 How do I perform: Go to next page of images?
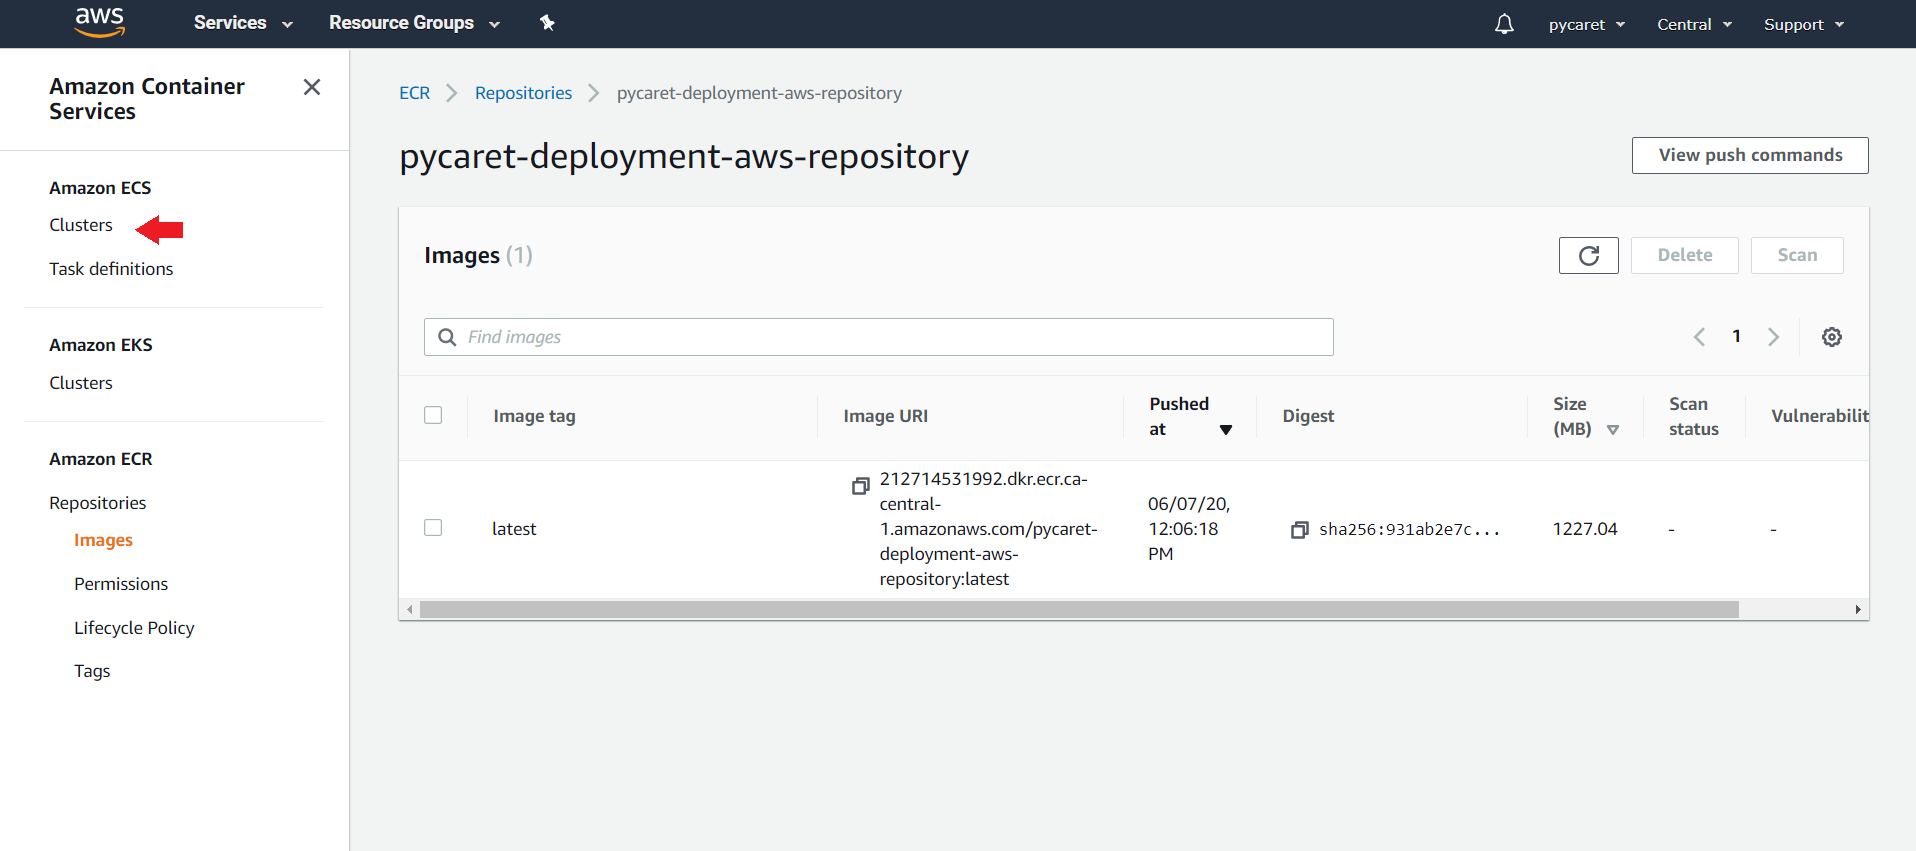(1773, 337)
